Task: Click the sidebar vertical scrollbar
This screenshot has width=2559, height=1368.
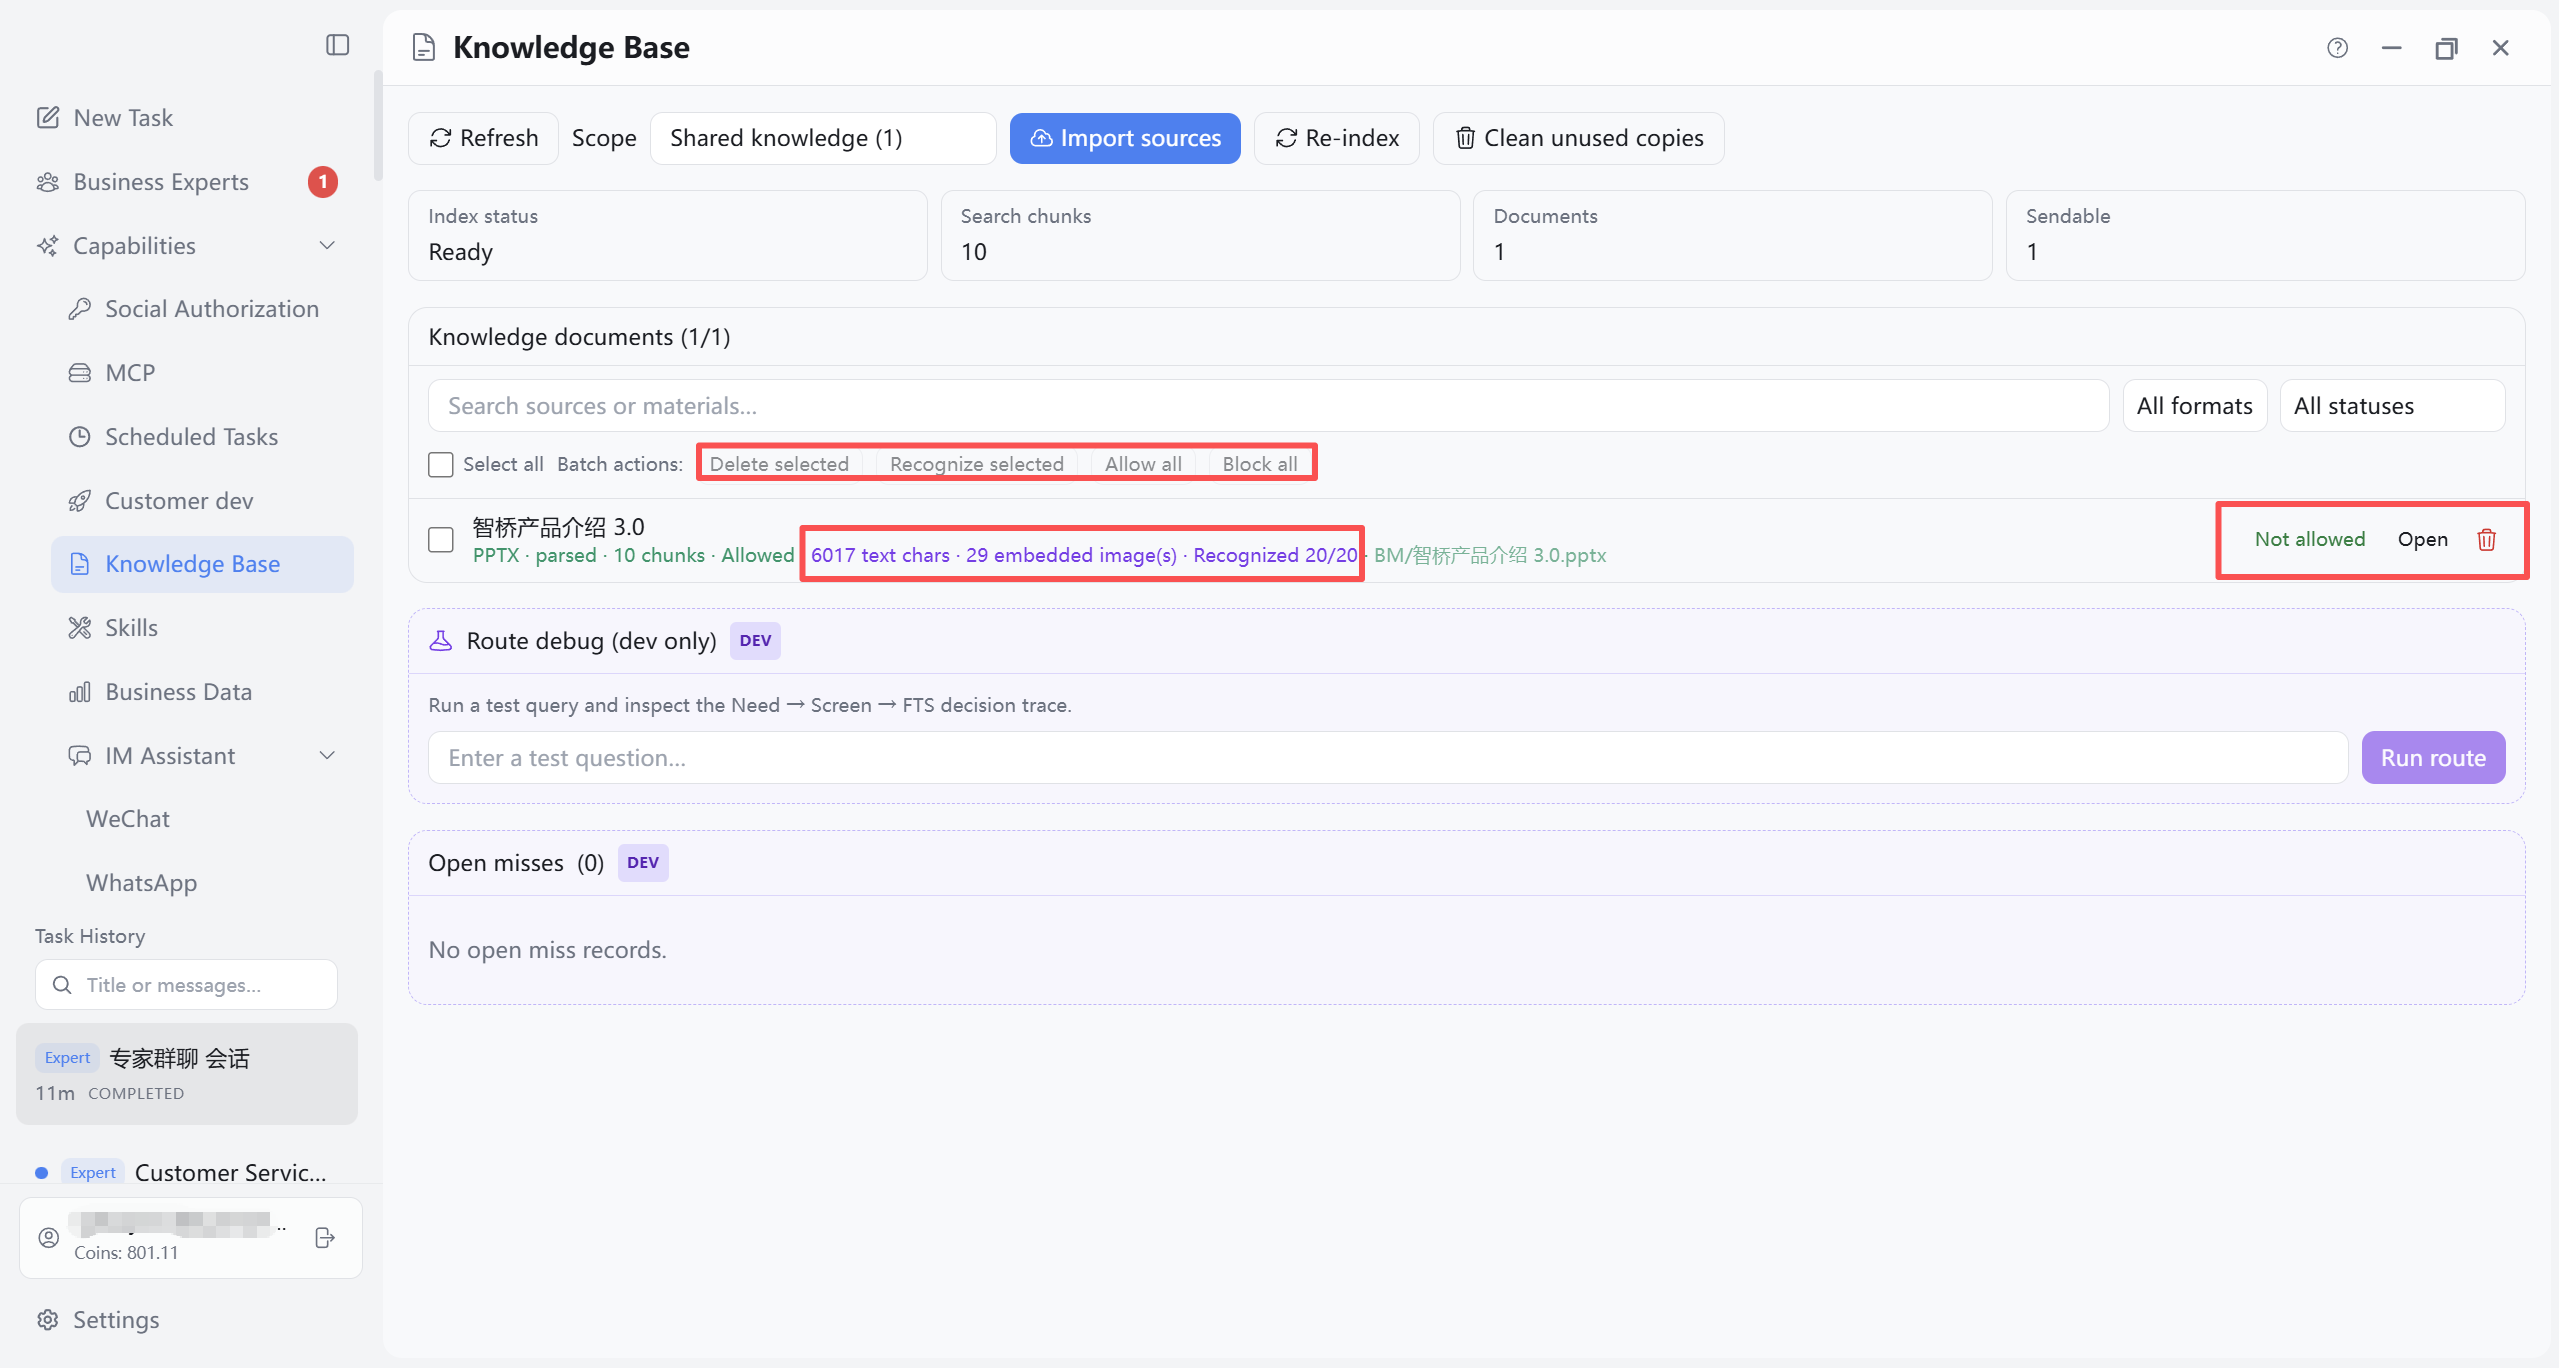Action: (x=378, y=125)
